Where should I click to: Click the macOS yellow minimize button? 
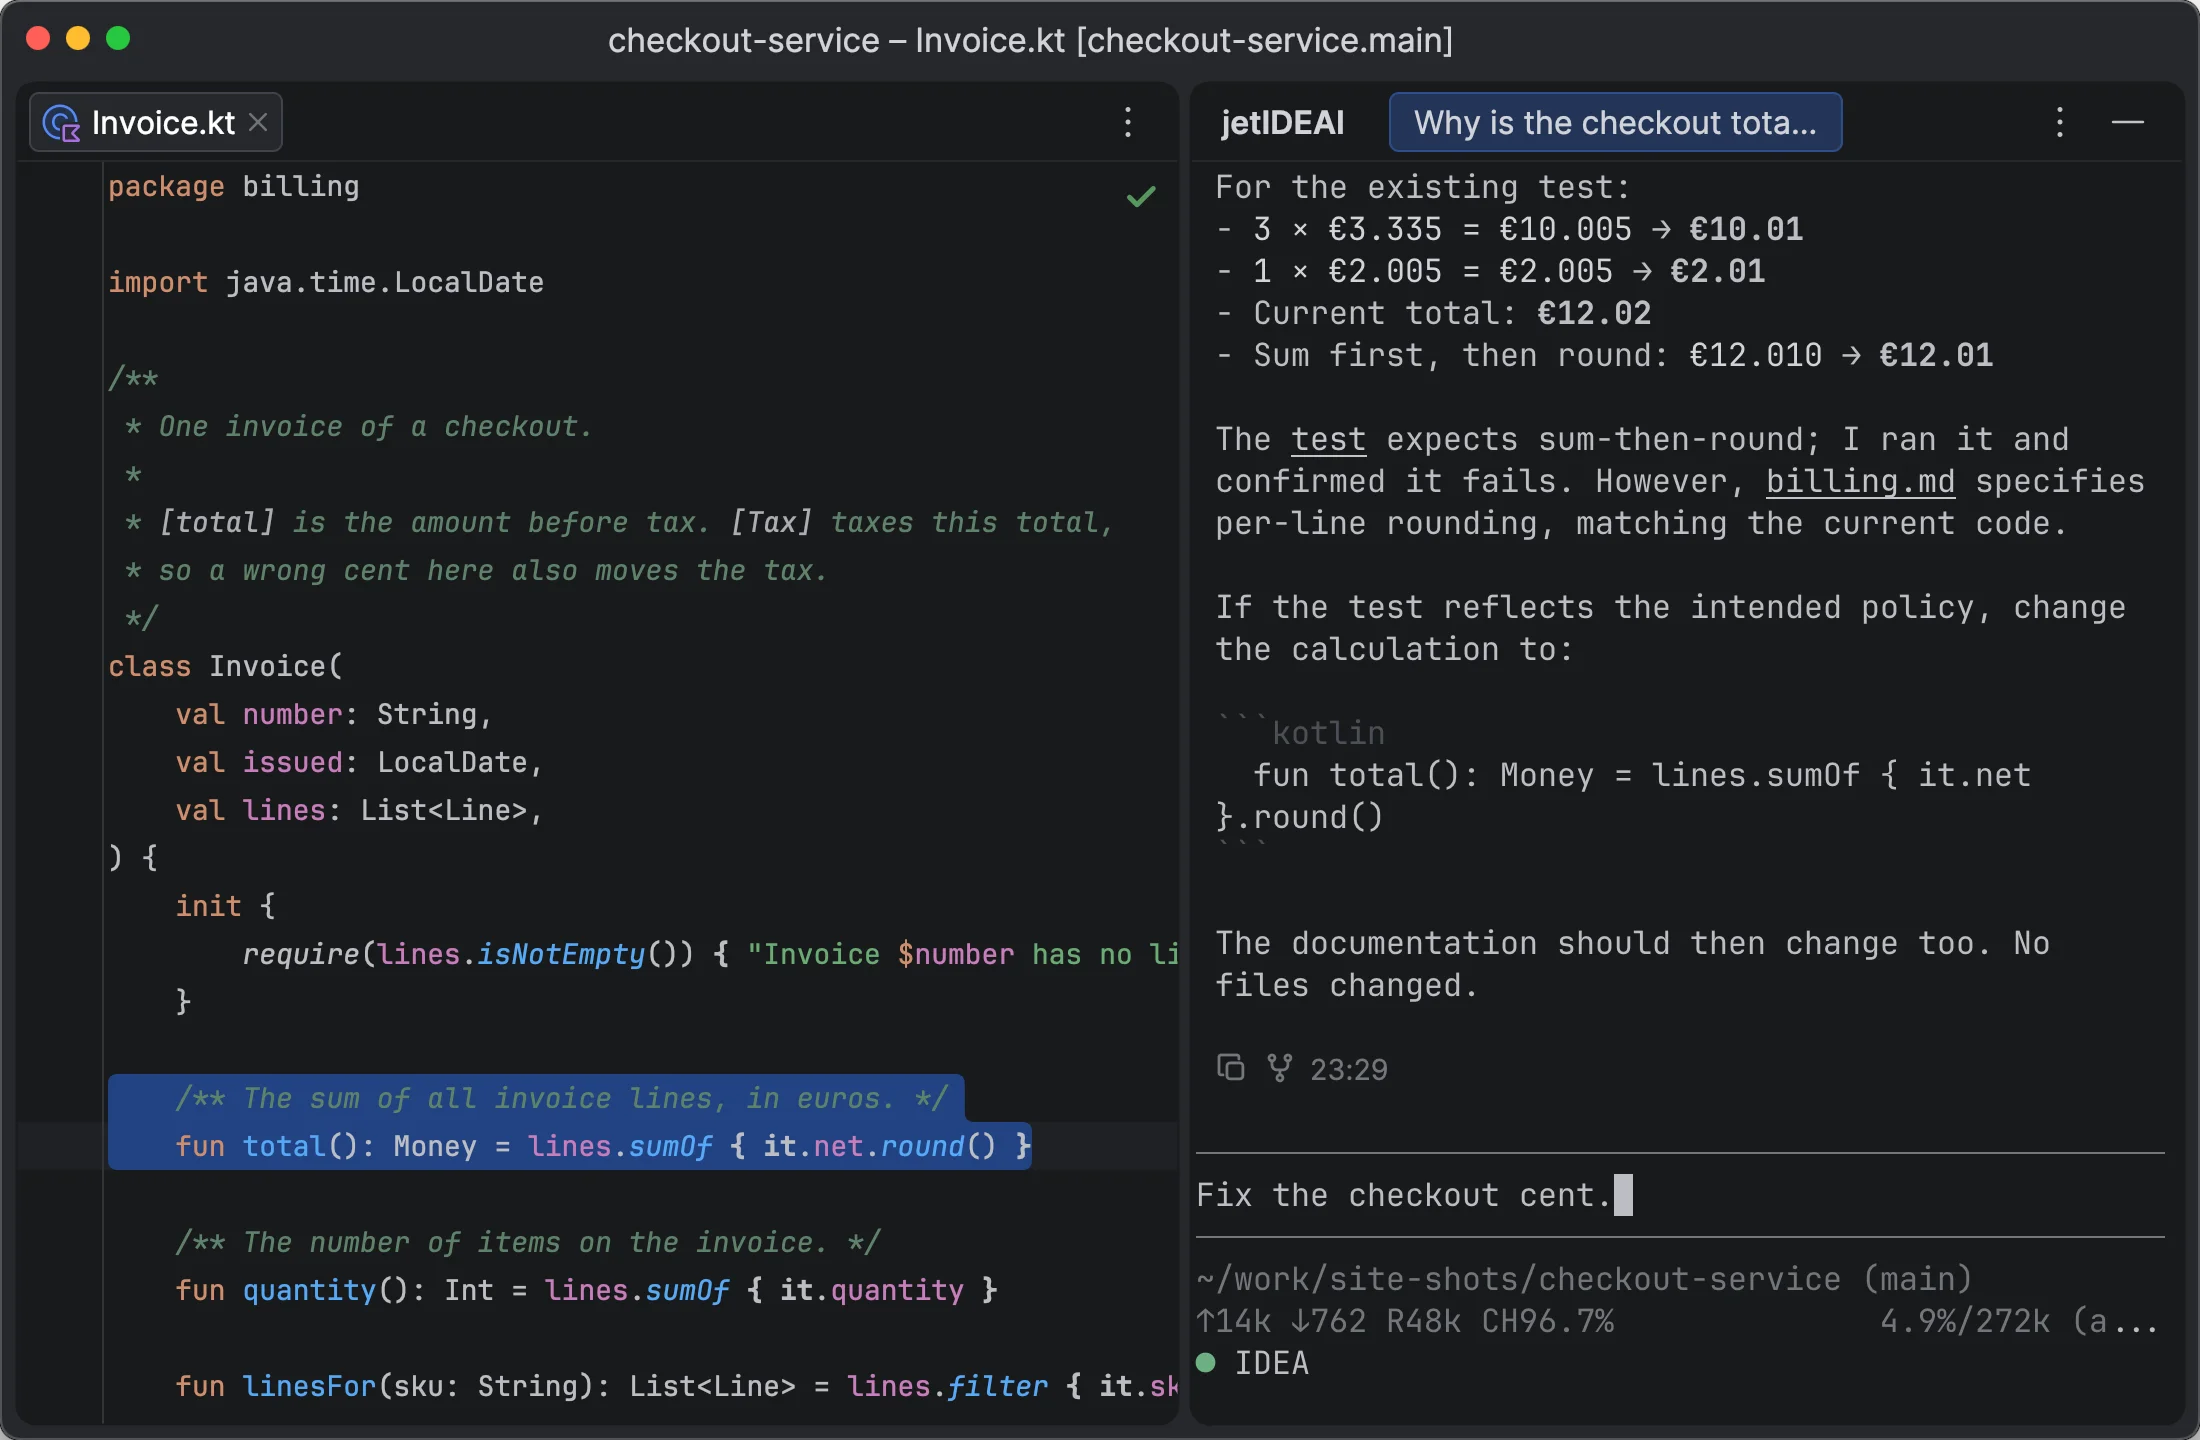(x=78, y=38)
